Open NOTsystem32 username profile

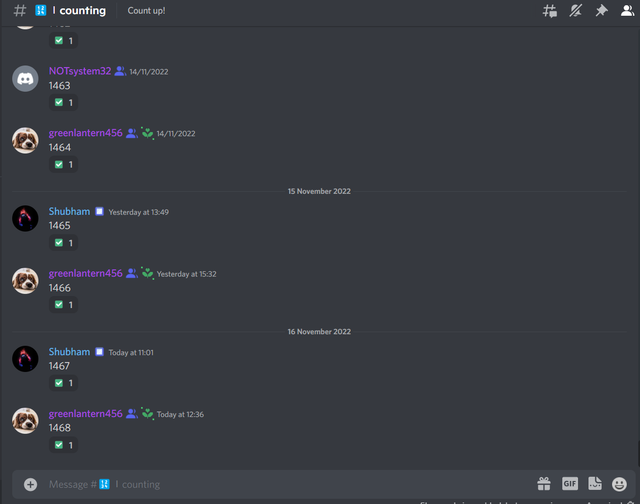[80, 71]
